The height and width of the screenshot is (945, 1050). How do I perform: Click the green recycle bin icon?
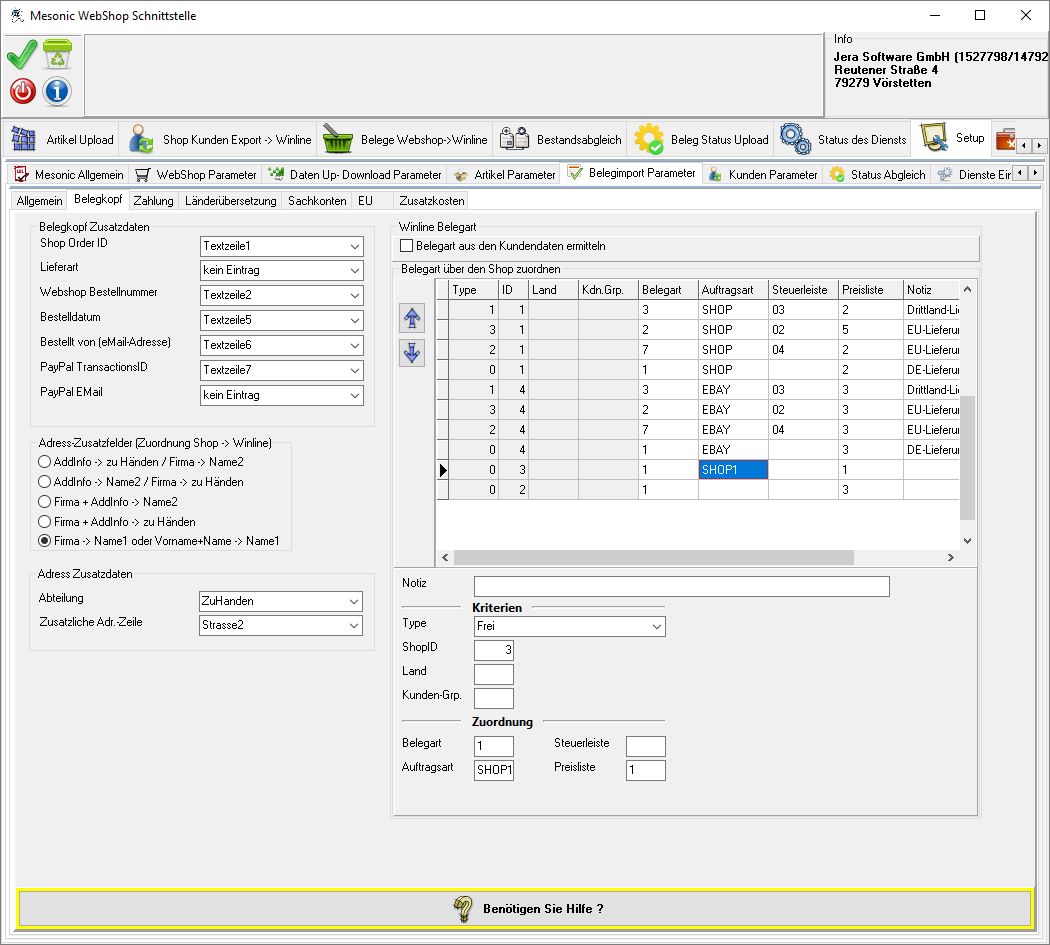click(x=57, y=55)
